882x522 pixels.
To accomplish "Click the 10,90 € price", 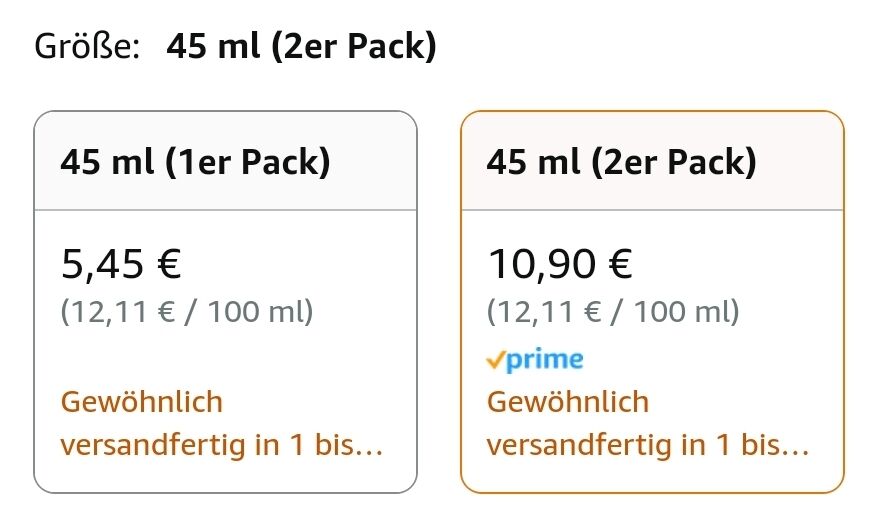I will tap(560, 264).
